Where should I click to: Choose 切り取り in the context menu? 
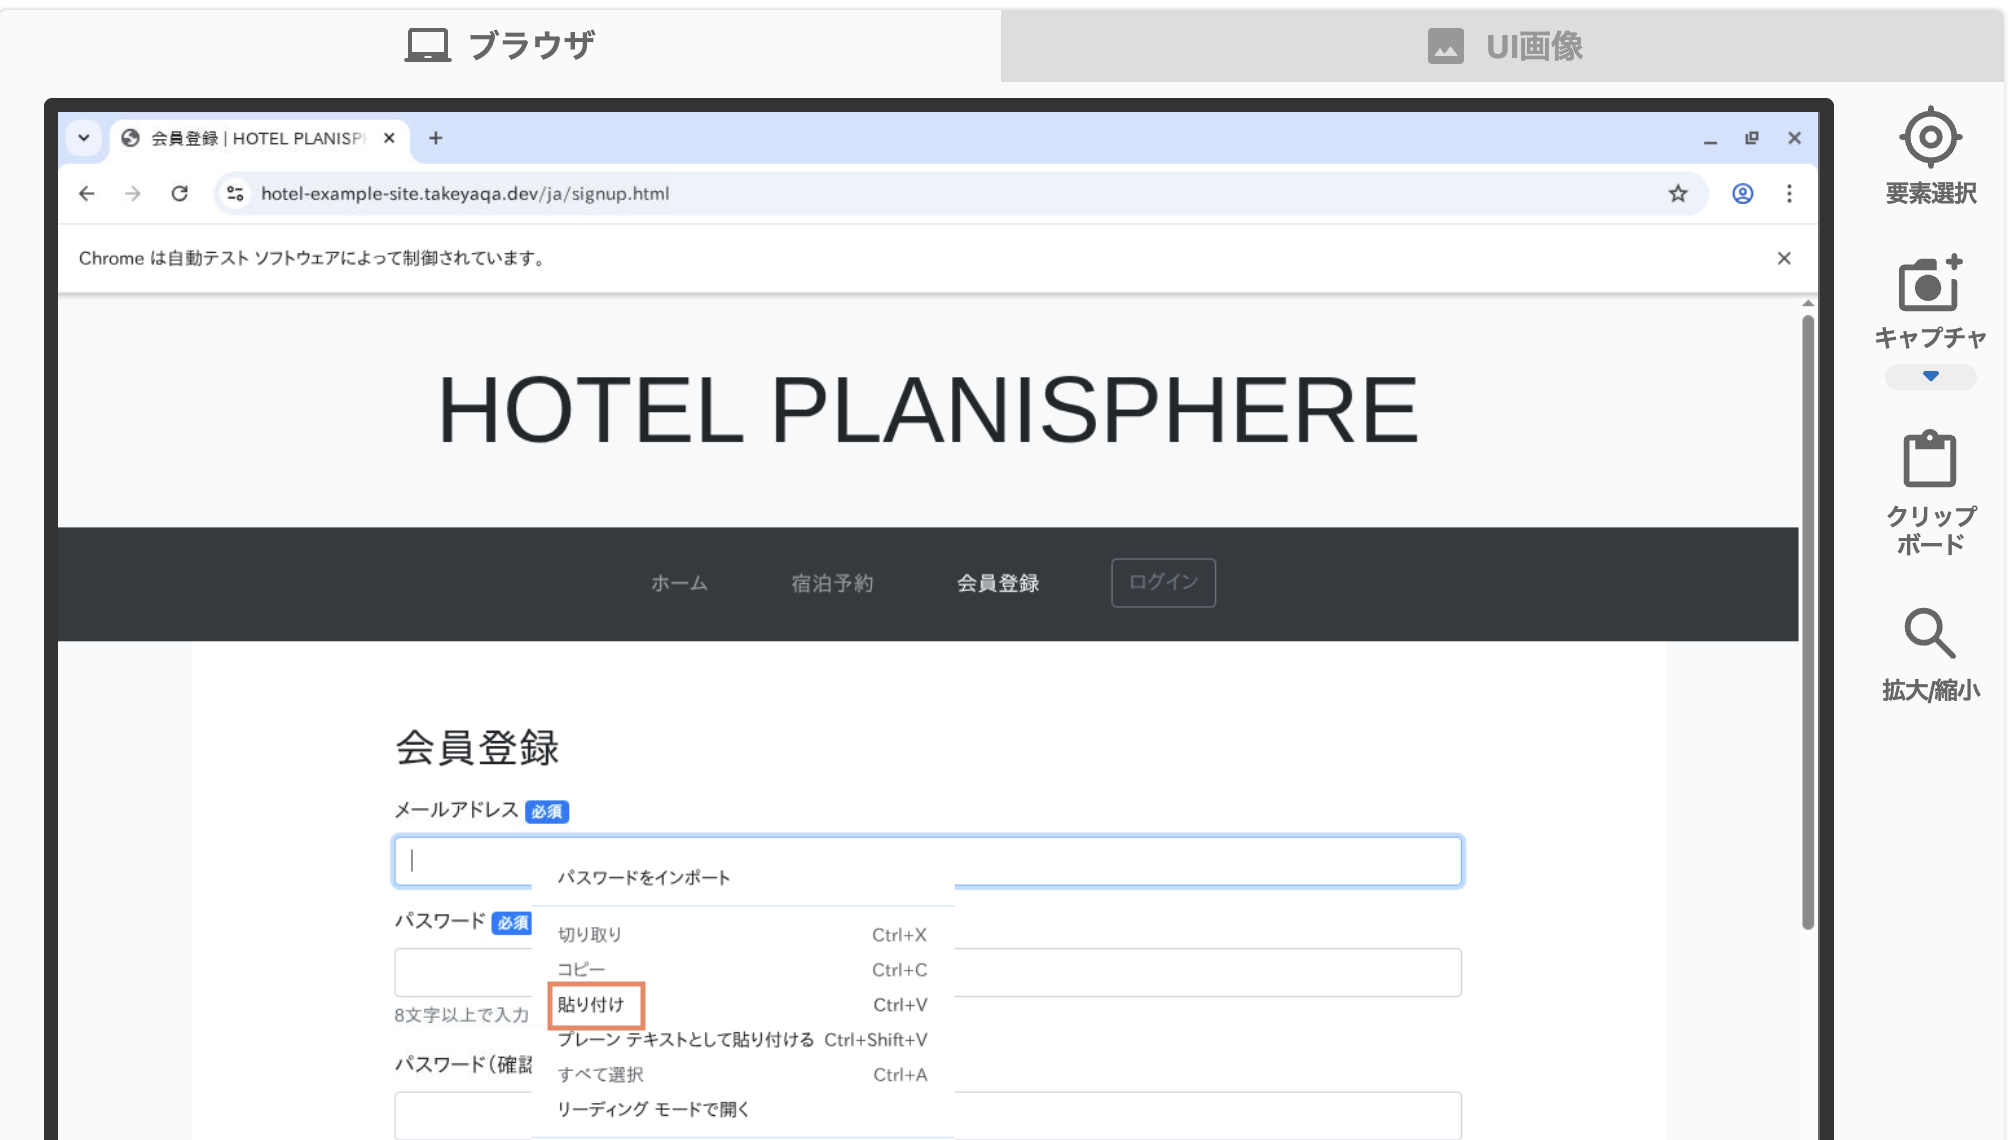[x=743, y=934]
